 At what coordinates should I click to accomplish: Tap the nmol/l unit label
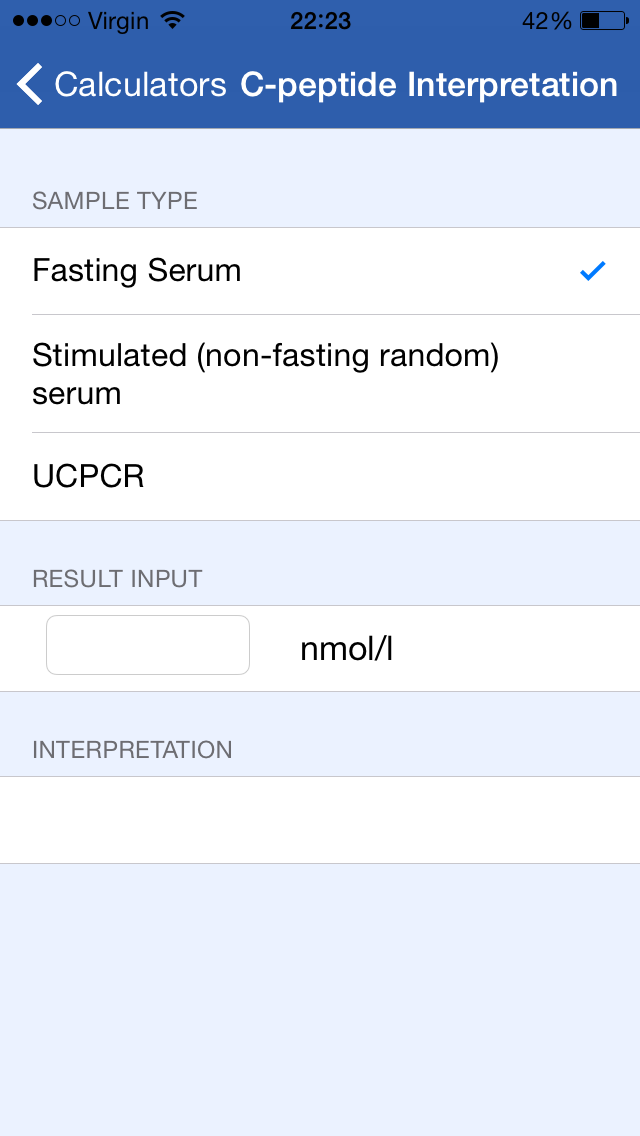(347, 650)
